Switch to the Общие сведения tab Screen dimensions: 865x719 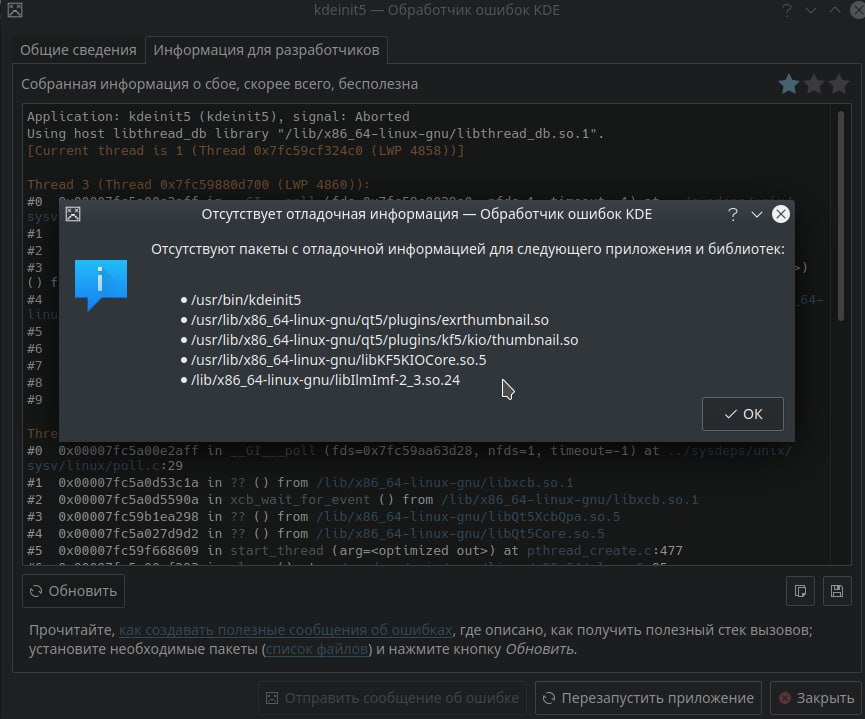(x=78, y=50)
